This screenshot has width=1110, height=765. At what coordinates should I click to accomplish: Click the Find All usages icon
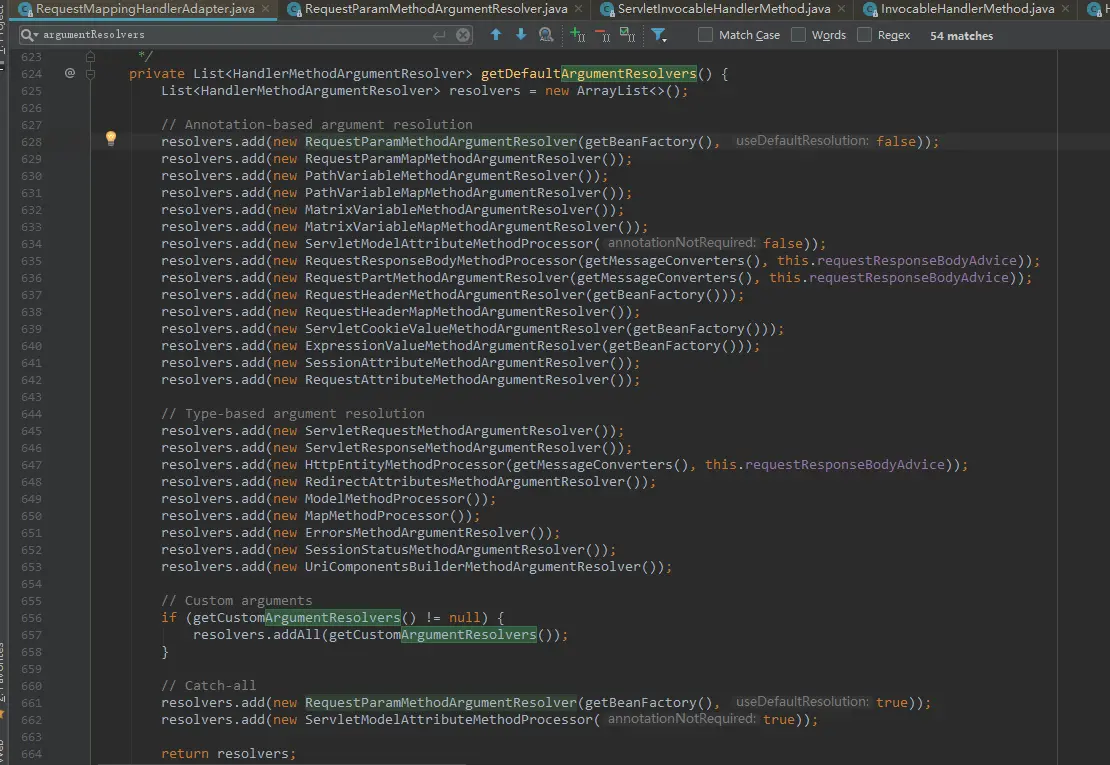[x=546, y=35]
